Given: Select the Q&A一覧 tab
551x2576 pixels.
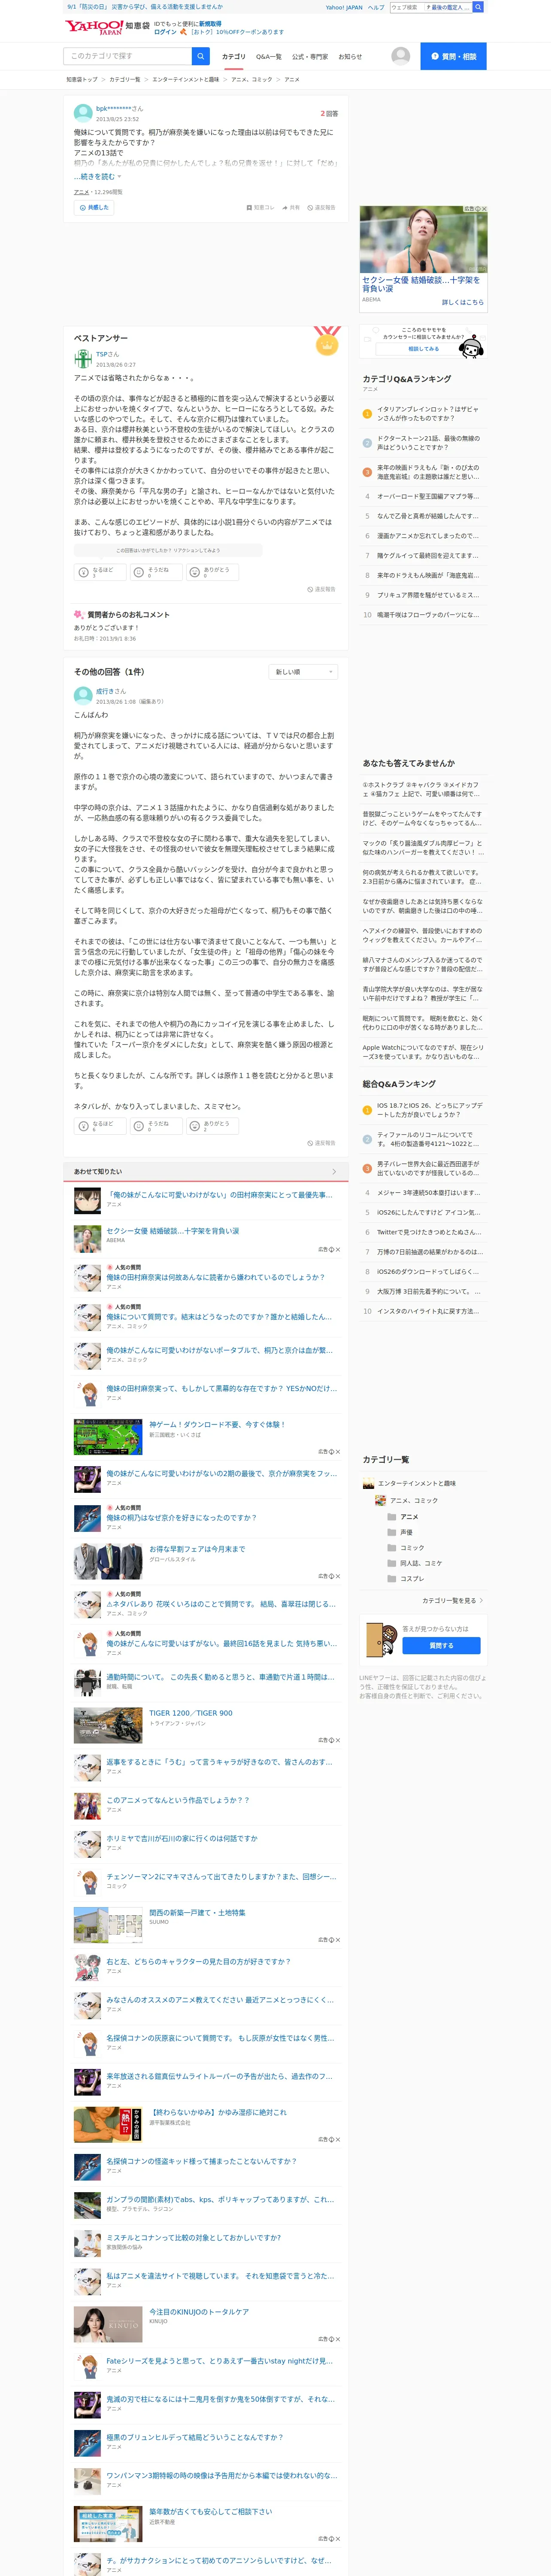Looking at the screenshot, I should [x=269, y=57].
